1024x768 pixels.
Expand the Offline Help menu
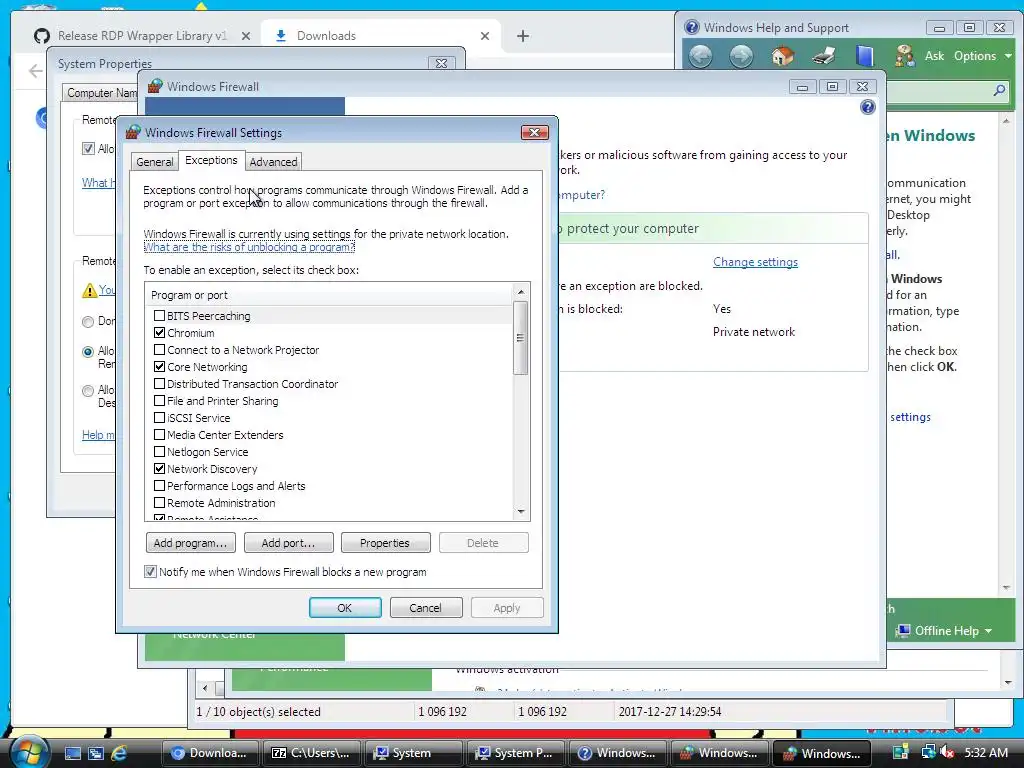pos(945,630)
